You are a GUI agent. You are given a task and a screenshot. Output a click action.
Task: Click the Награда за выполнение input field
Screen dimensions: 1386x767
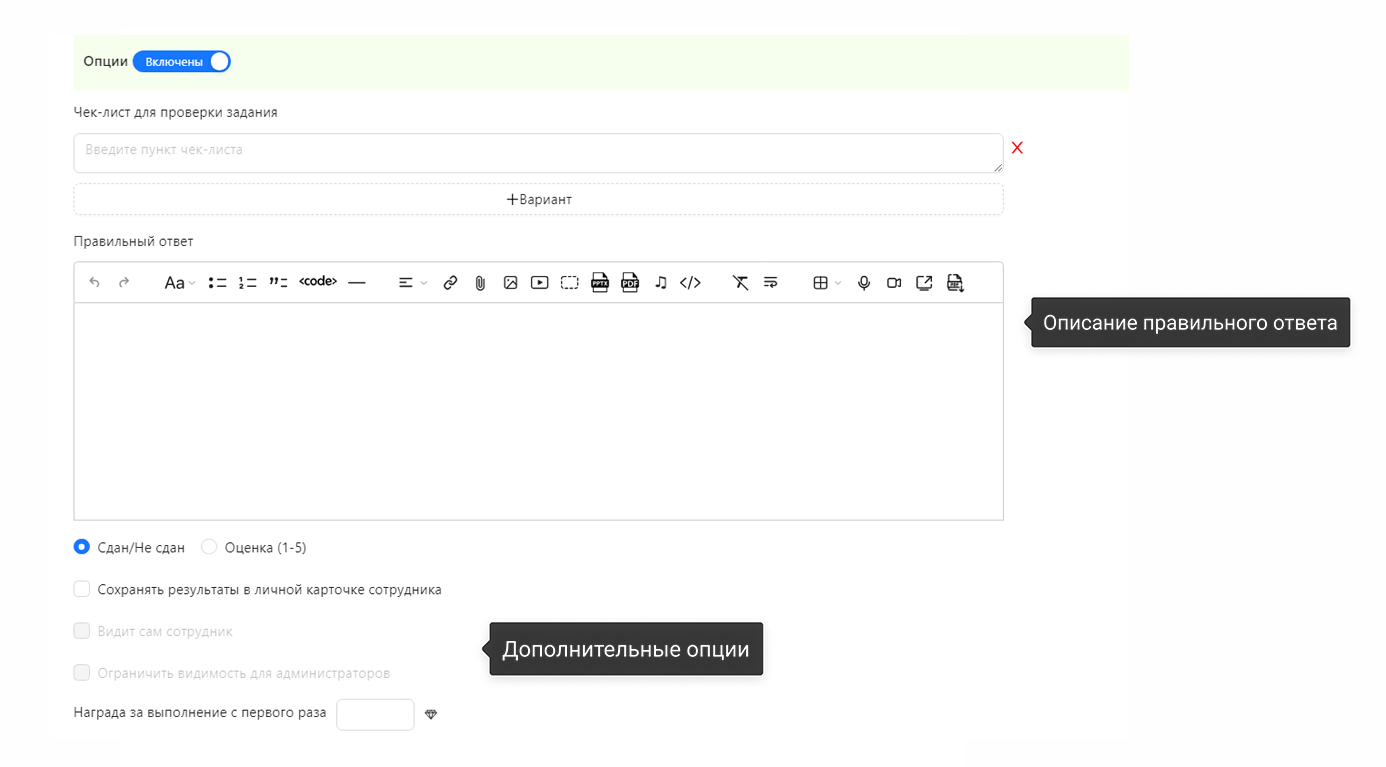click(x=375, y=714)
